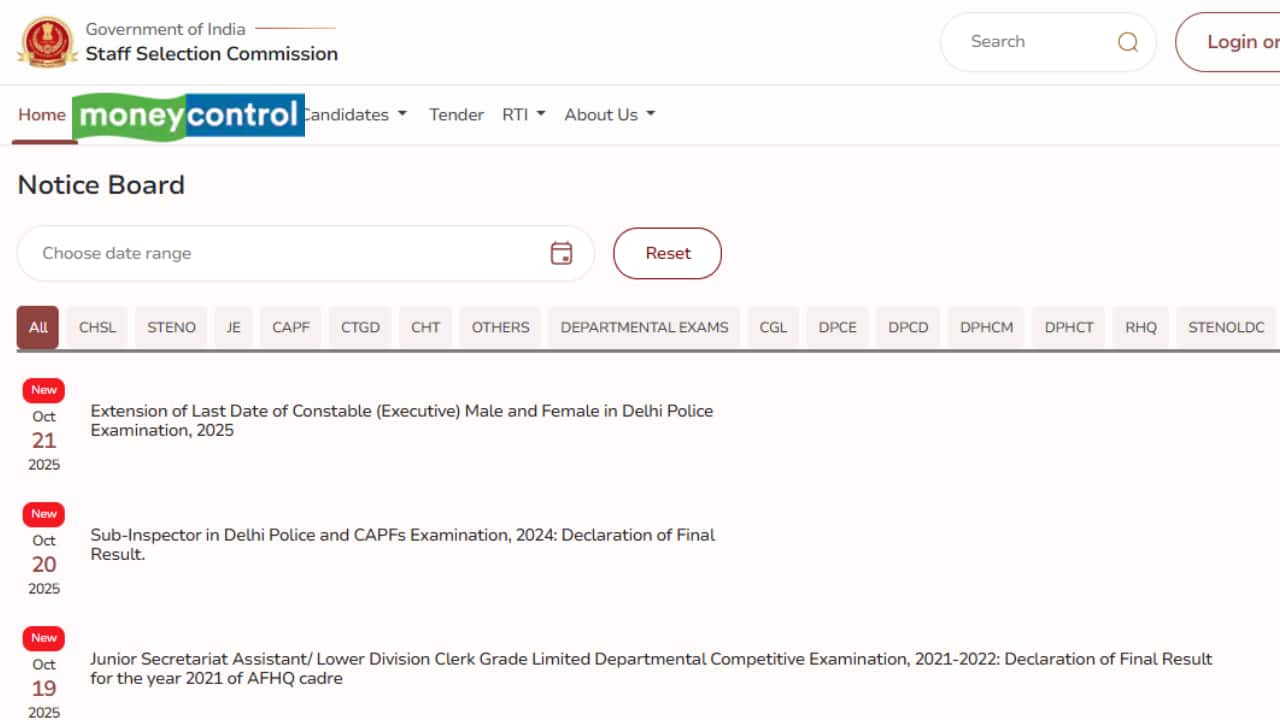Screen dimensions: 1280x720
Task: Click the Reset button
Action: 667,253
